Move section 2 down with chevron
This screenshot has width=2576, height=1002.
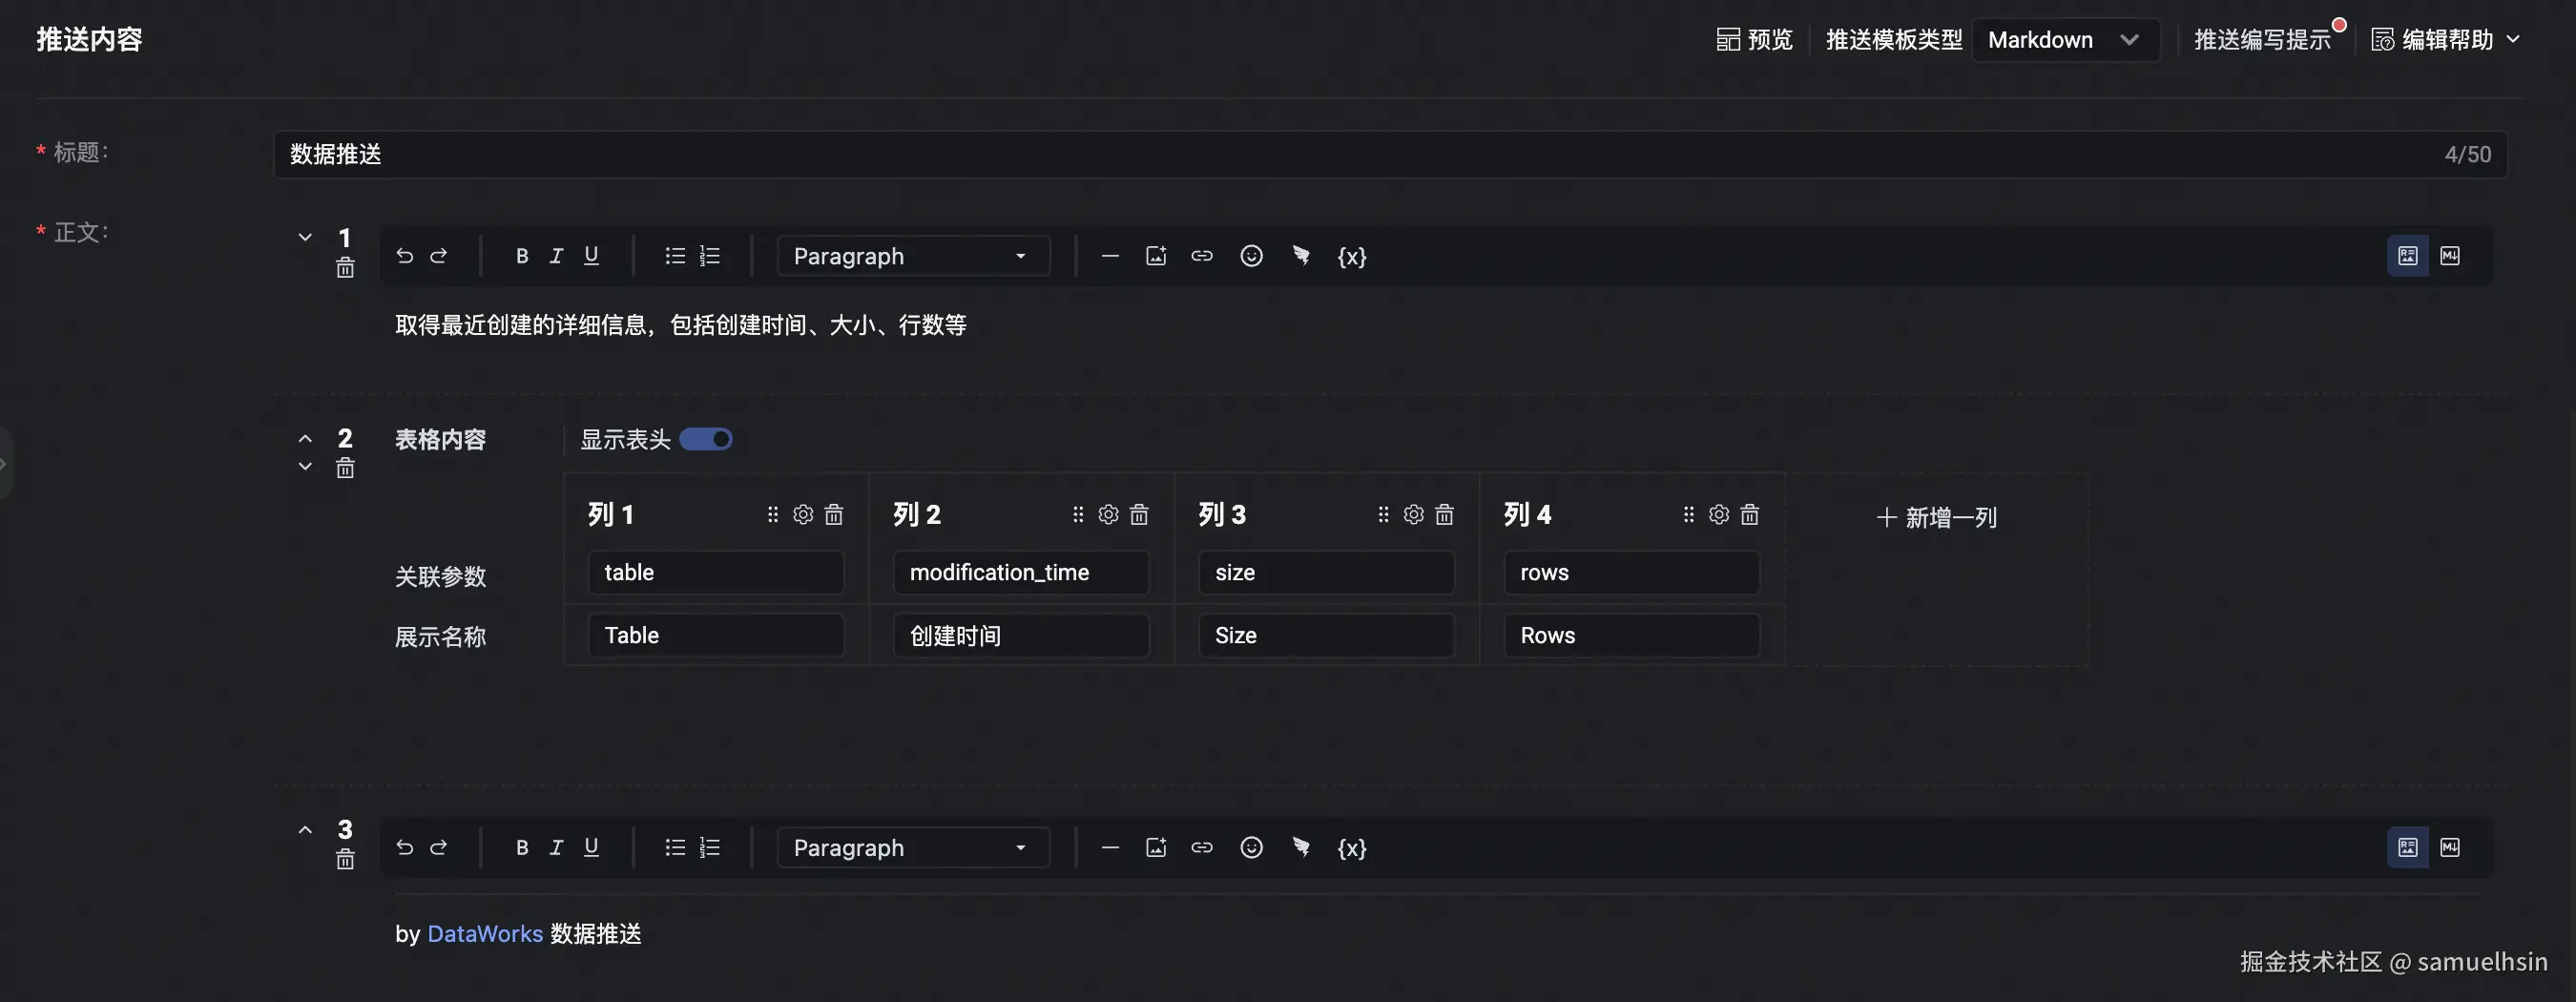pos(305,466)
